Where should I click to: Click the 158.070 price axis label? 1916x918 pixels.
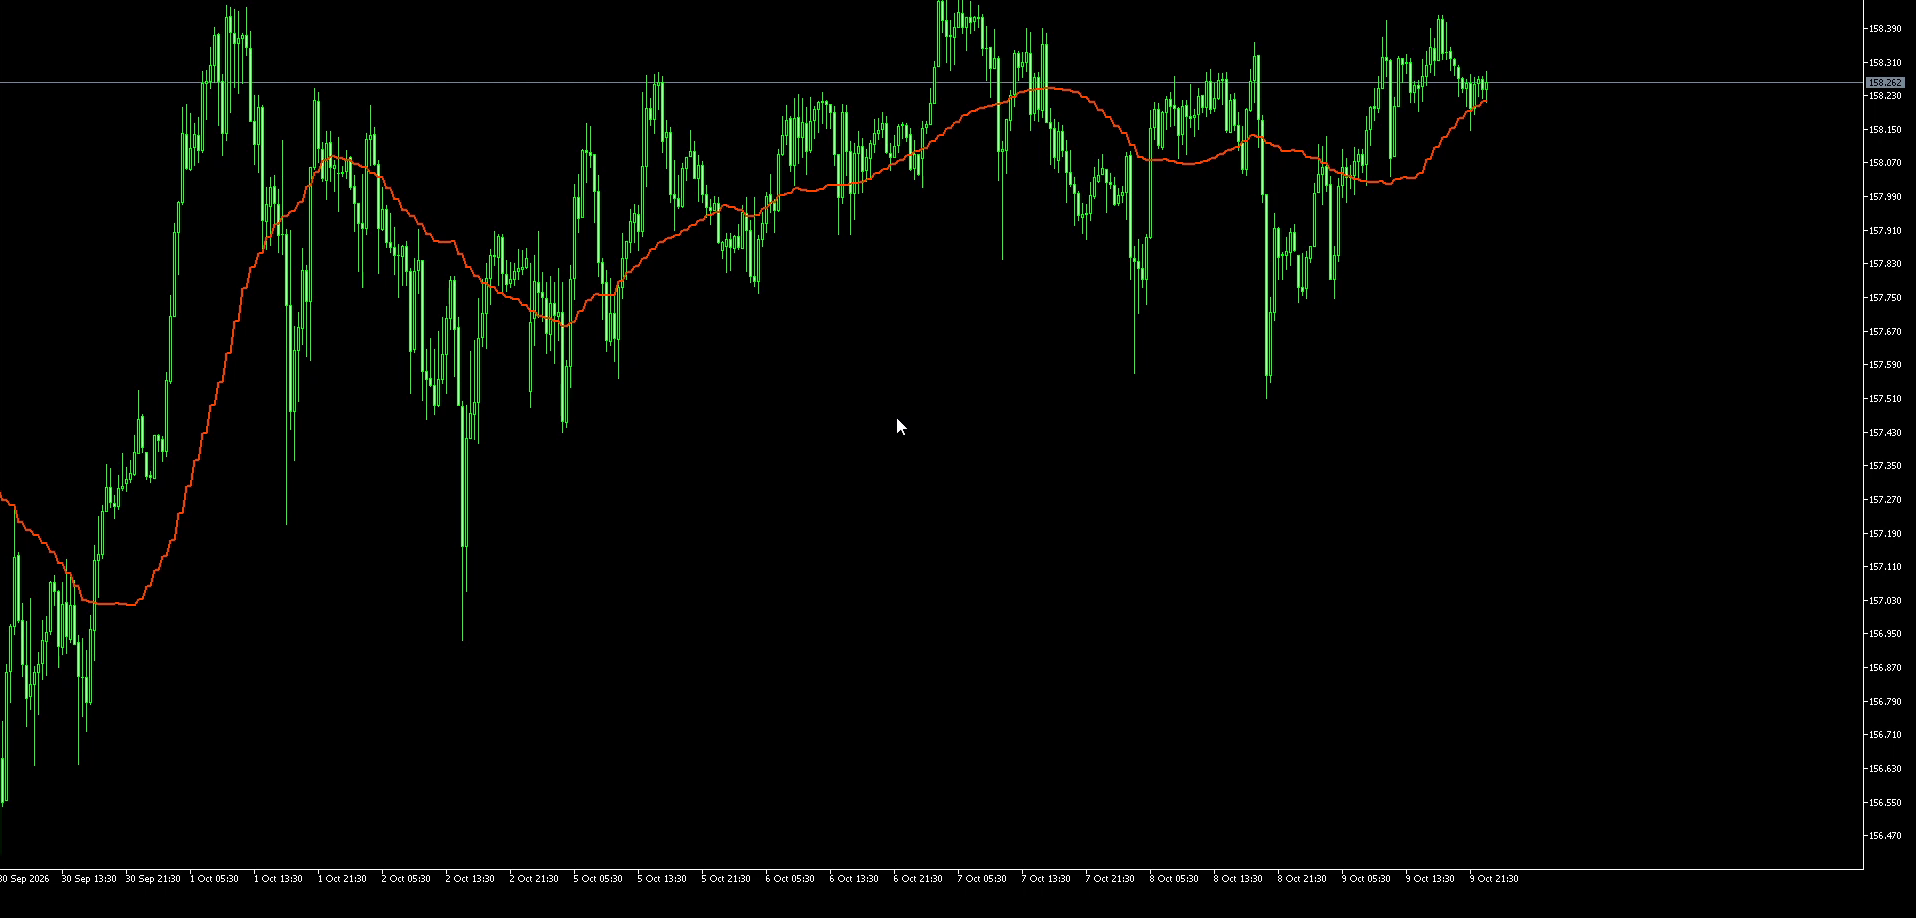pyautogui.click(x=1885, y=163)
